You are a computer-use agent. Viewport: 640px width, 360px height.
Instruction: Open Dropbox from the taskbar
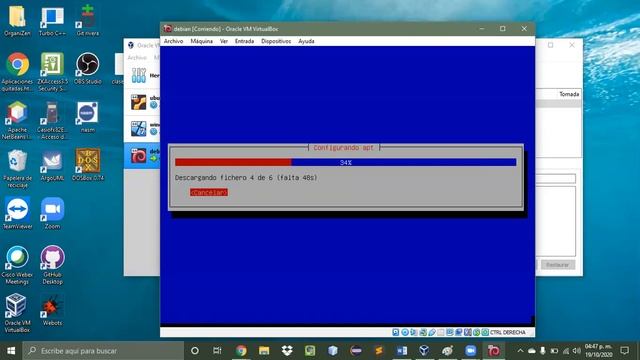[287, 351]
